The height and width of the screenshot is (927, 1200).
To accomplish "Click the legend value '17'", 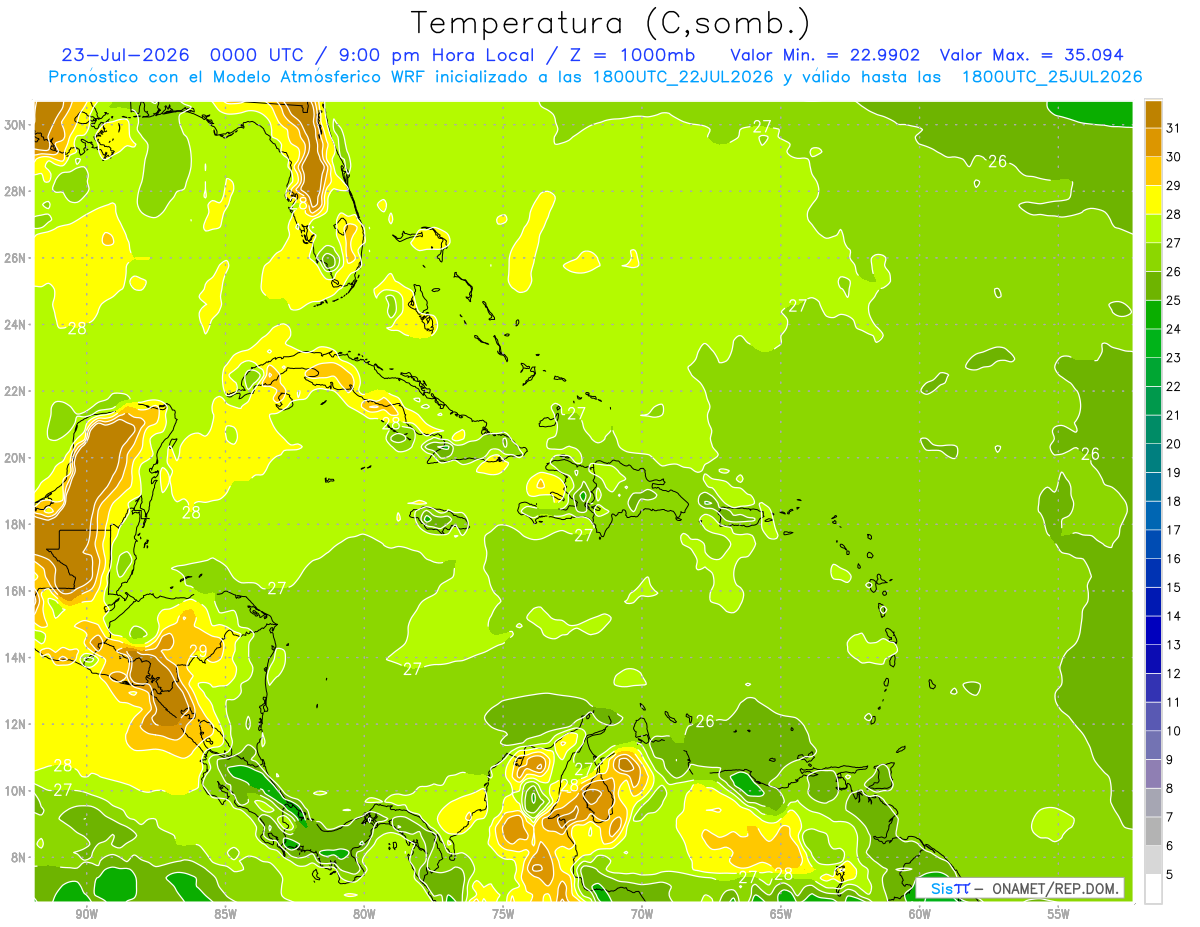I will tap(1174, 530).
